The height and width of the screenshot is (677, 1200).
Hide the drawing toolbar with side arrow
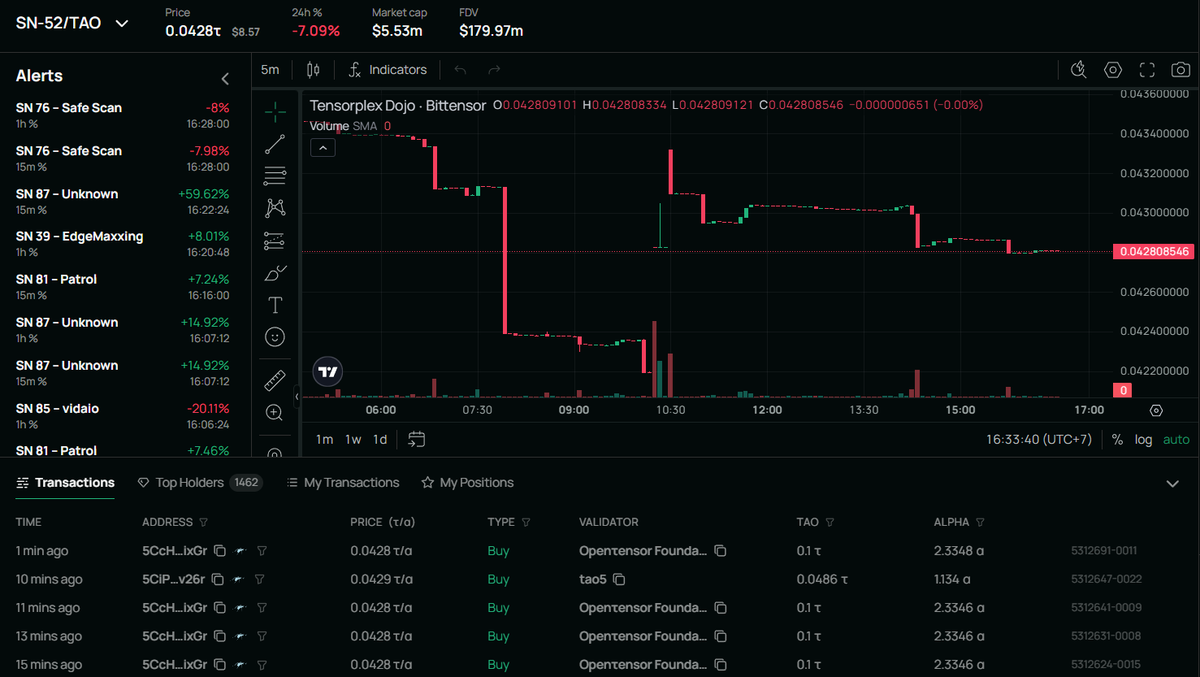296,398
